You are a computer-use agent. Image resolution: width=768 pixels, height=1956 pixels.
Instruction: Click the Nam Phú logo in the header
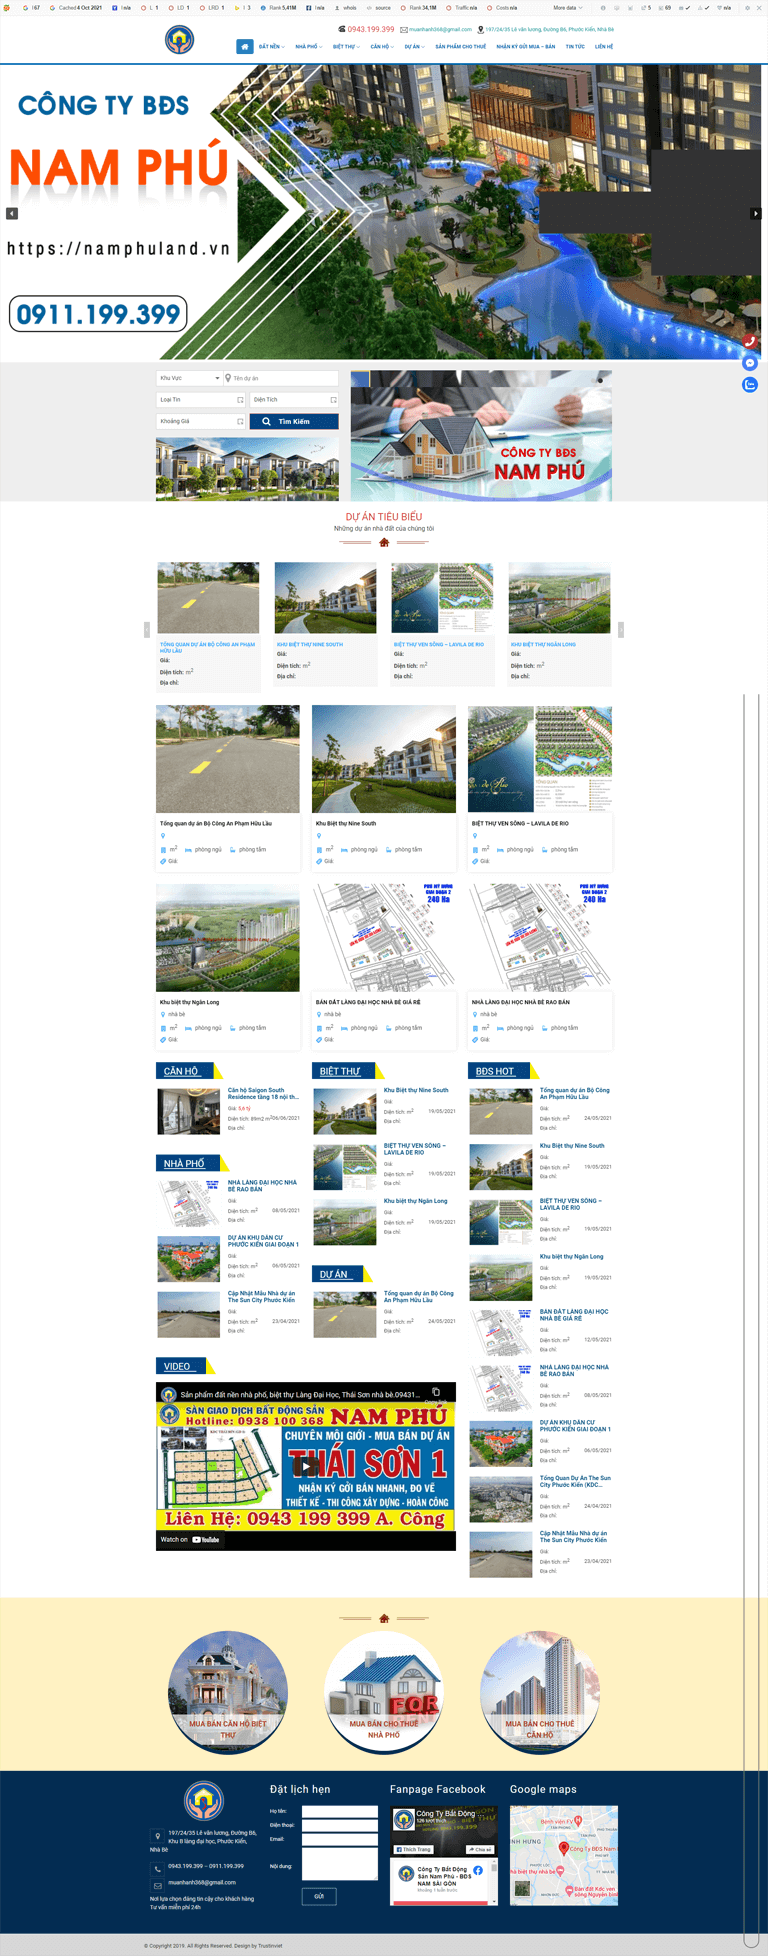coord(179,40)
